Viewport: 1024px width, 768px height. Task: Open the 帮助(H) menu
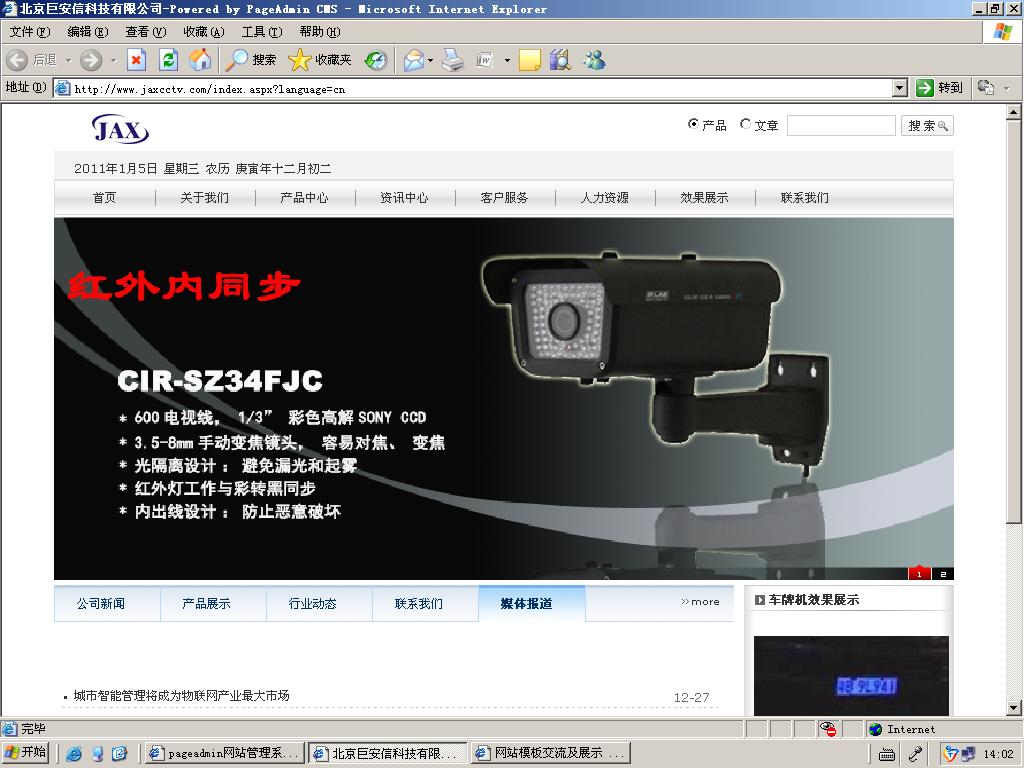click(320, 31)
